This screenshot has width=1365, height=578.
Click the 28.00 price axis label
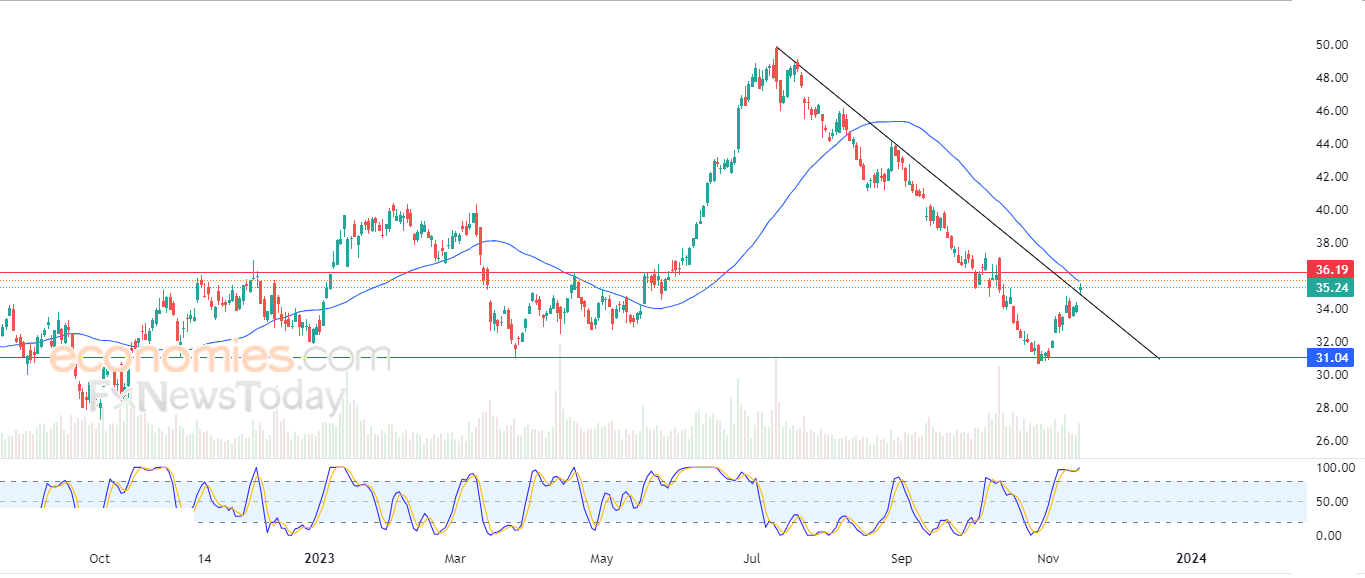1331,408
